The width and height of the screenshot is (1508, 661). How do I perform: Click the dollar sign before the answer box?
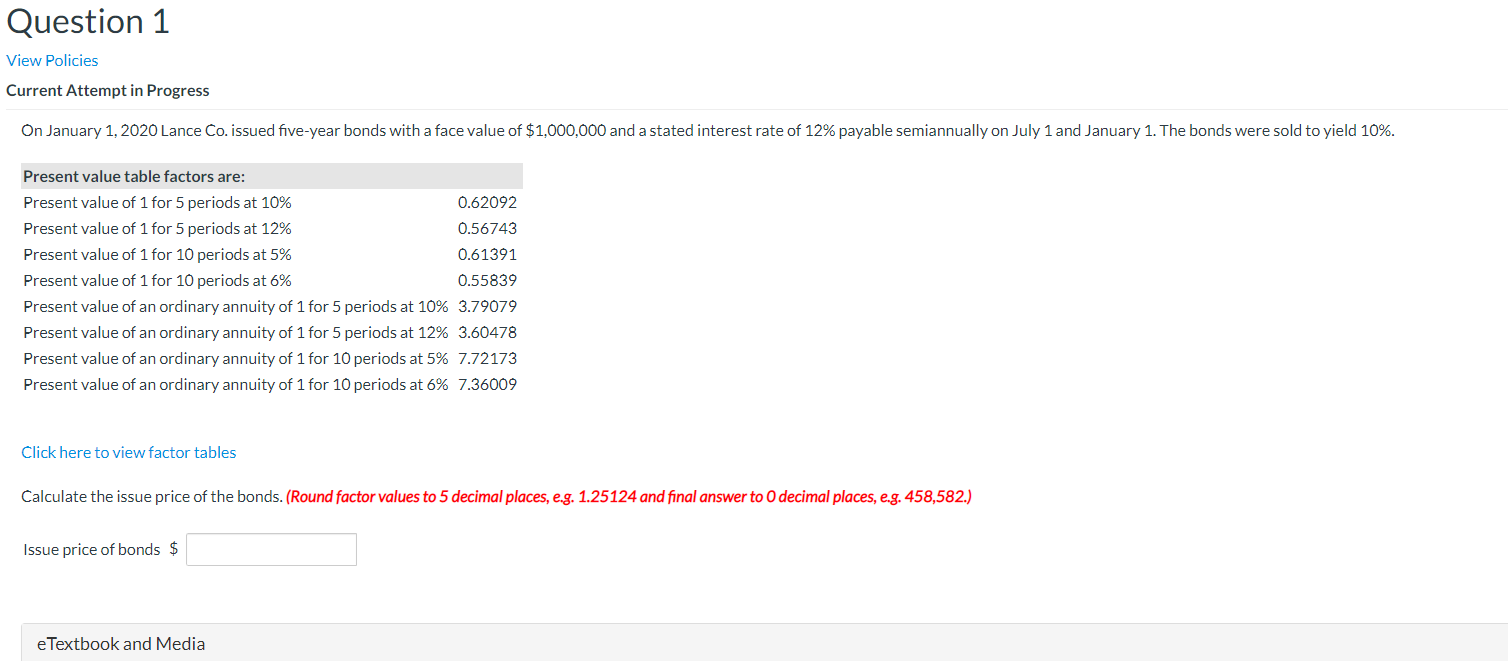click(x=173, y=549)
